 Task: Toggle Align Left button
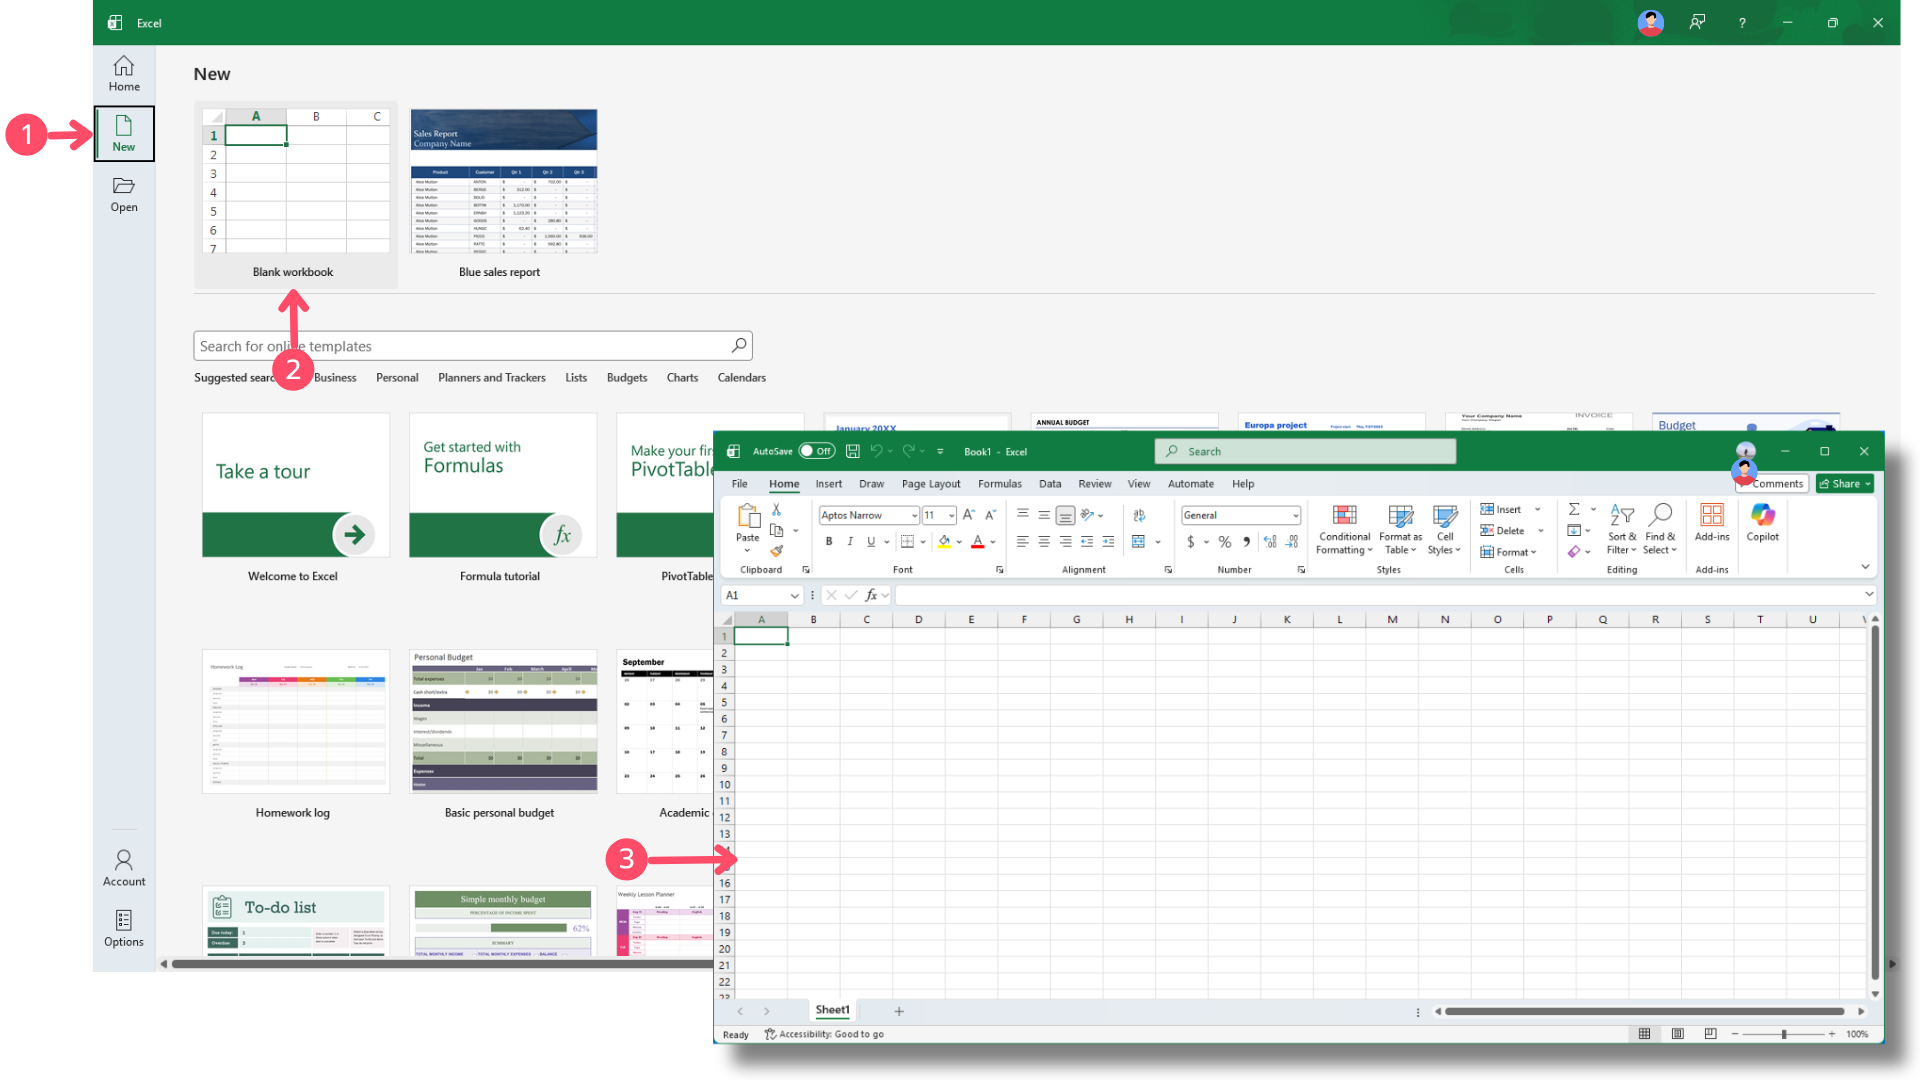pos(1022,541)
